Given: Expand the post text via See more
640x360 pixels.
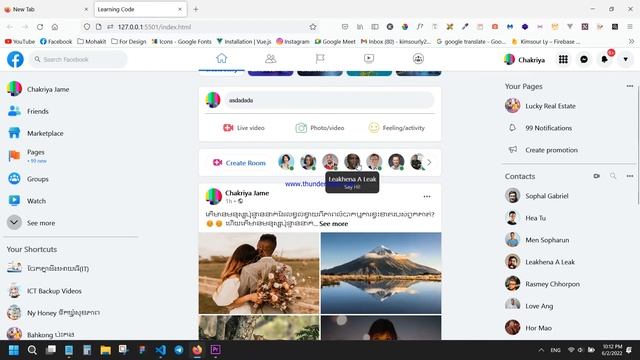Looking at the screenshot, I should pyautogui.click(x=333, y=224).
